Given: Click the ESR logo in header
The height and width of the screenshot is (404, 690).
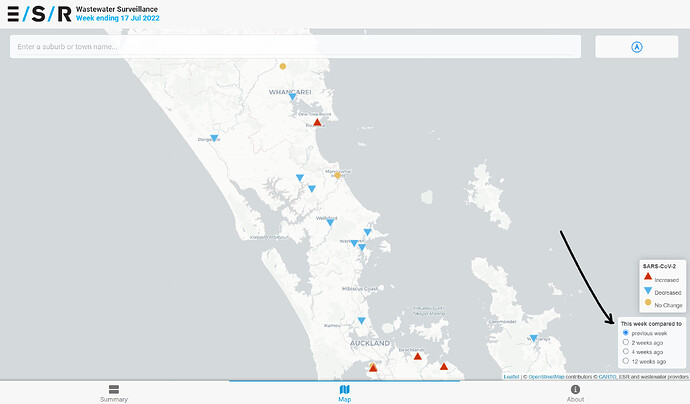Looking at the screenshot, I should [x=38, y=13].
